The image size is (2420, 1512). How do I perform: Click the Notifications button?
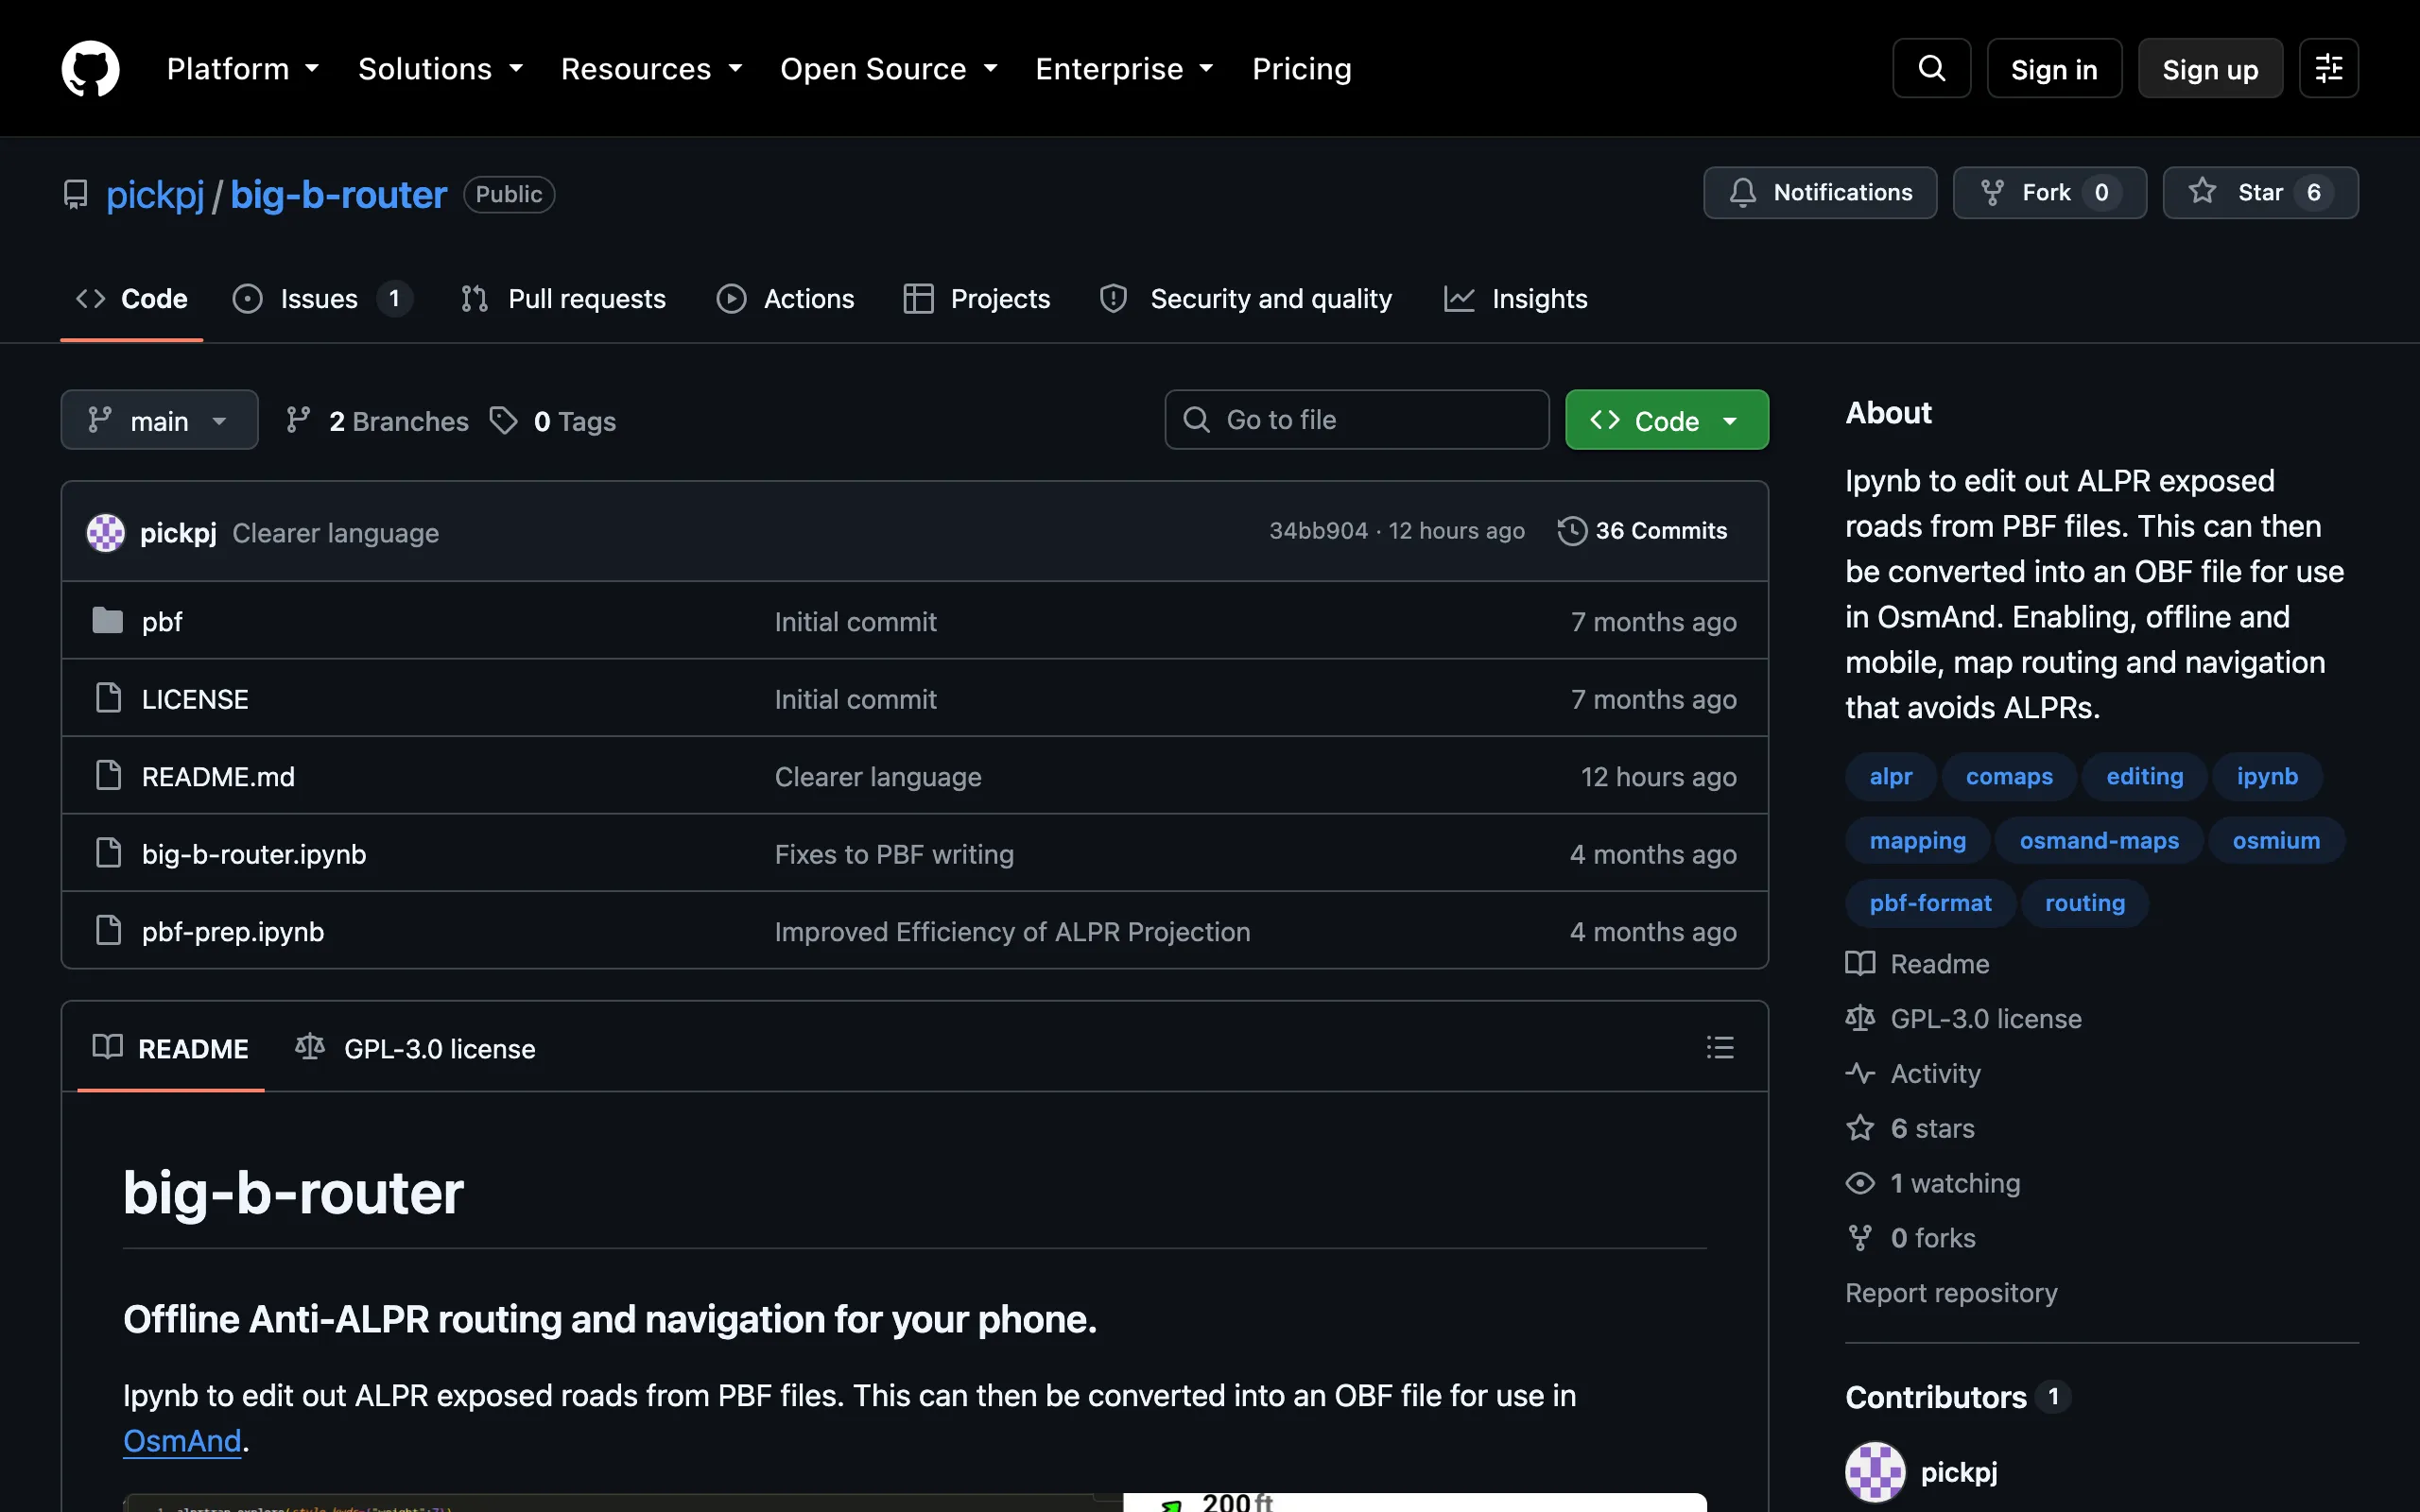coord(1820,192)
